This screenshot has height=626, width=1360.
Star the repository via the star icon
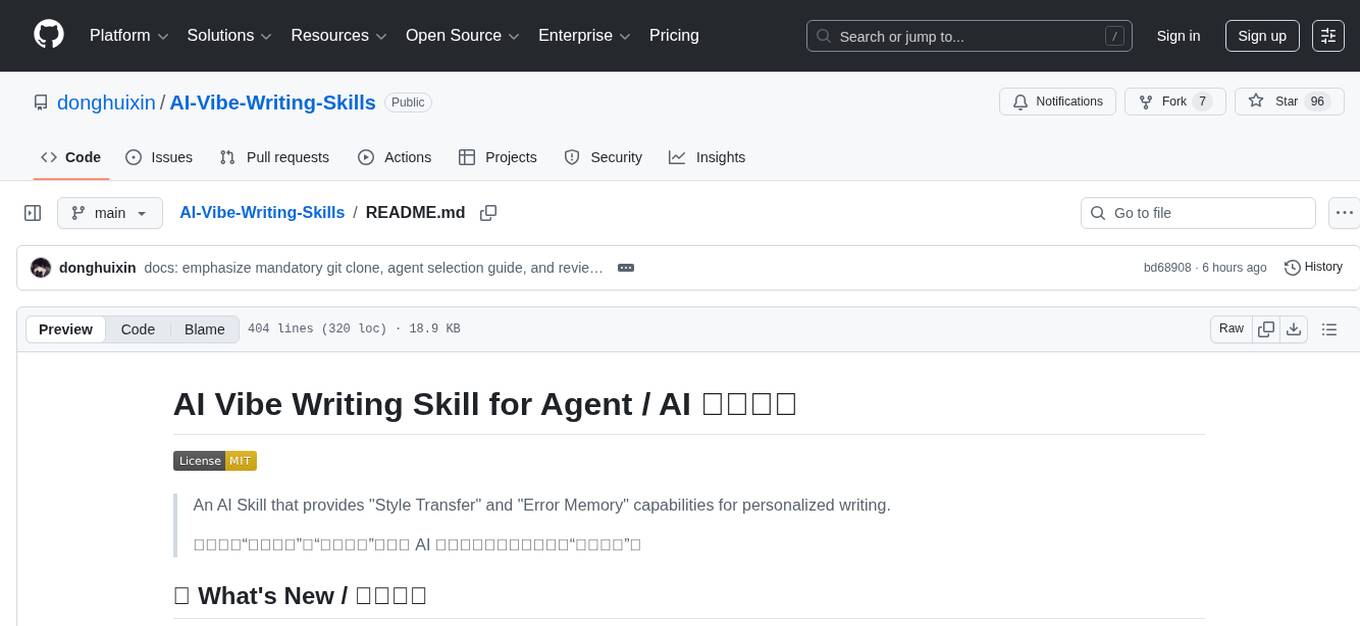[1256, 101]
